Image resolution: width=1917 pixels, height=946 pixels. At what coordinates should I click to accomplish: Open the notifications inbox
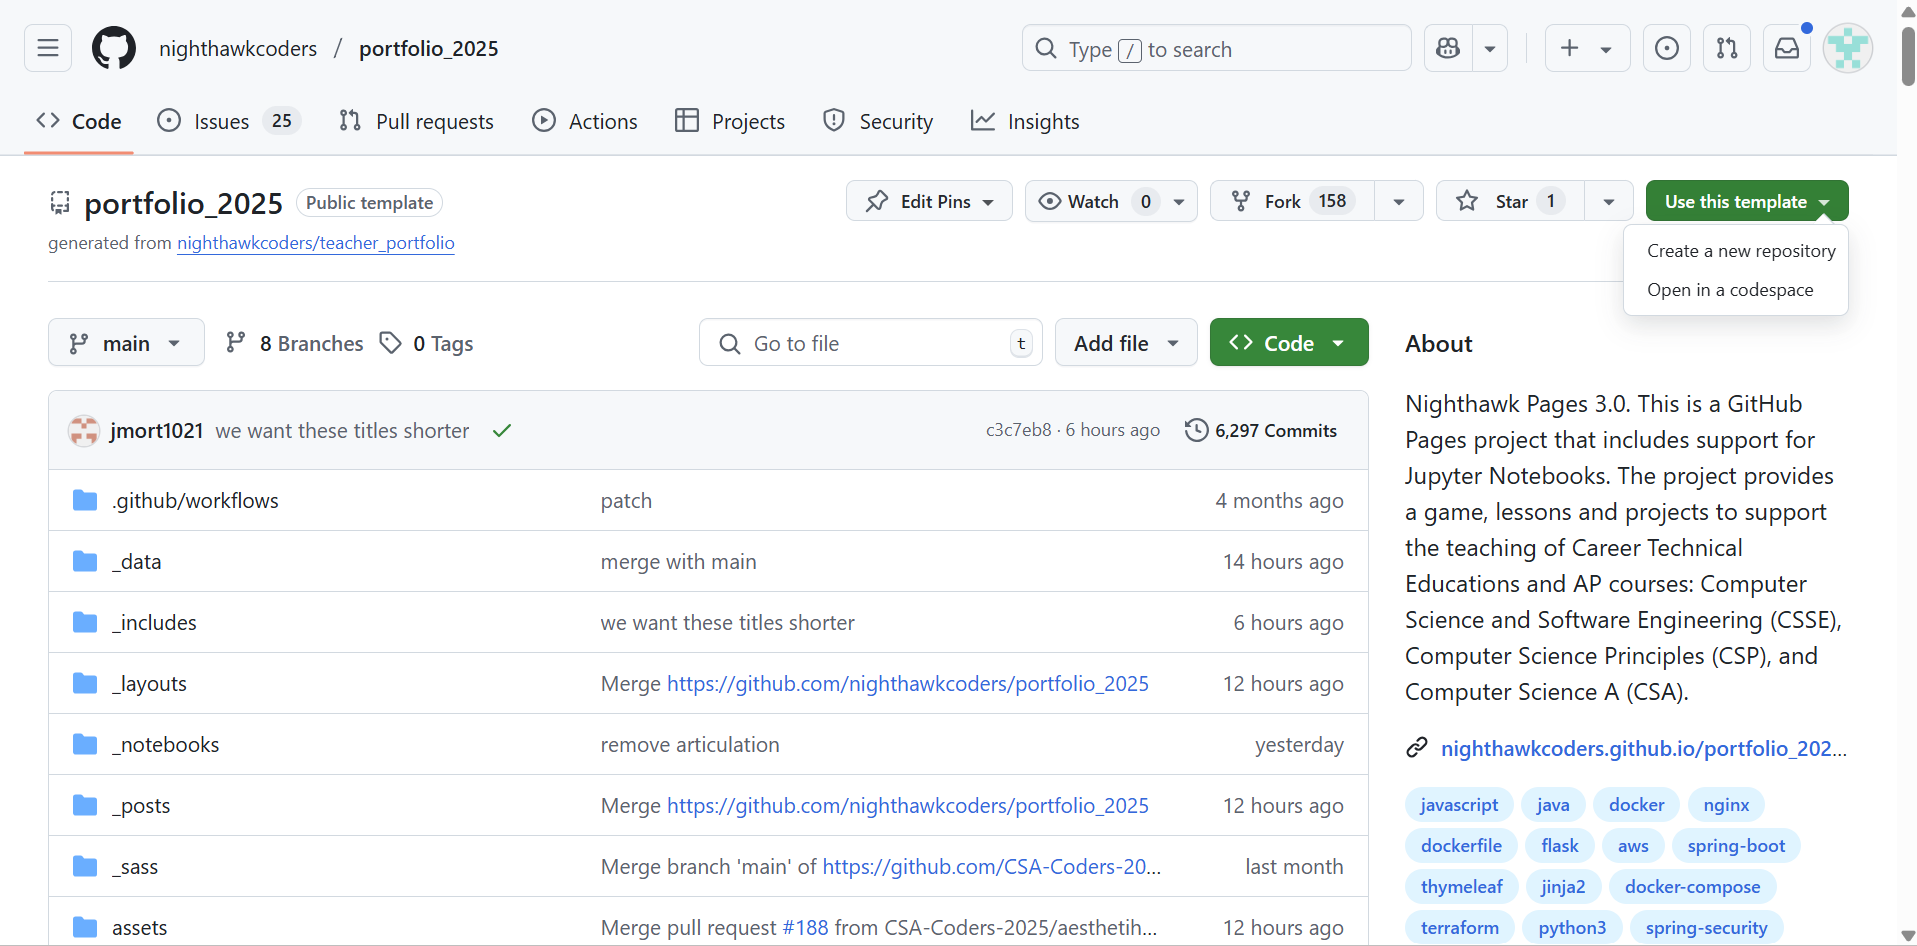coord(1787,48)
